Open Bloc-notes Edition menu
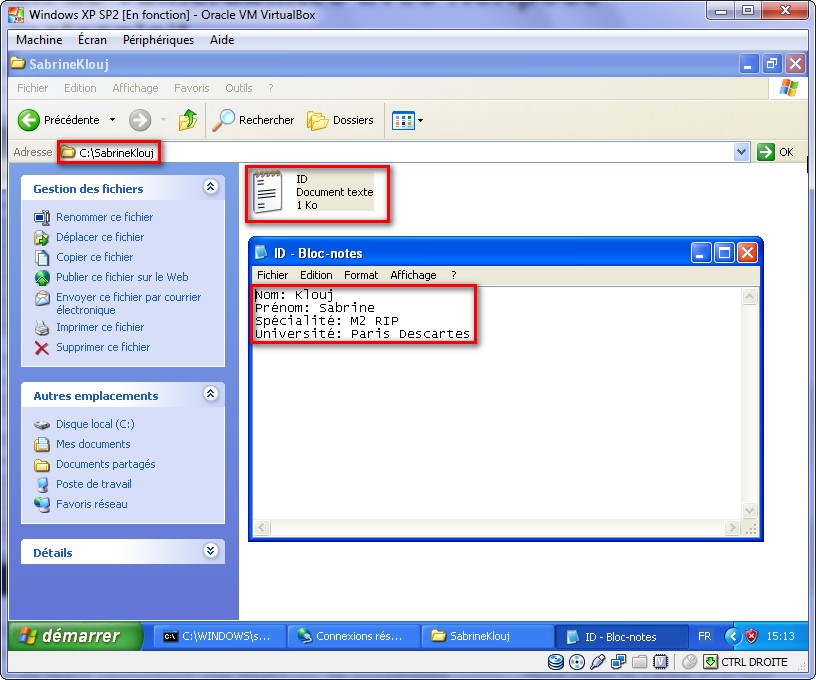The image size is (816, 680). click(316, 275)
